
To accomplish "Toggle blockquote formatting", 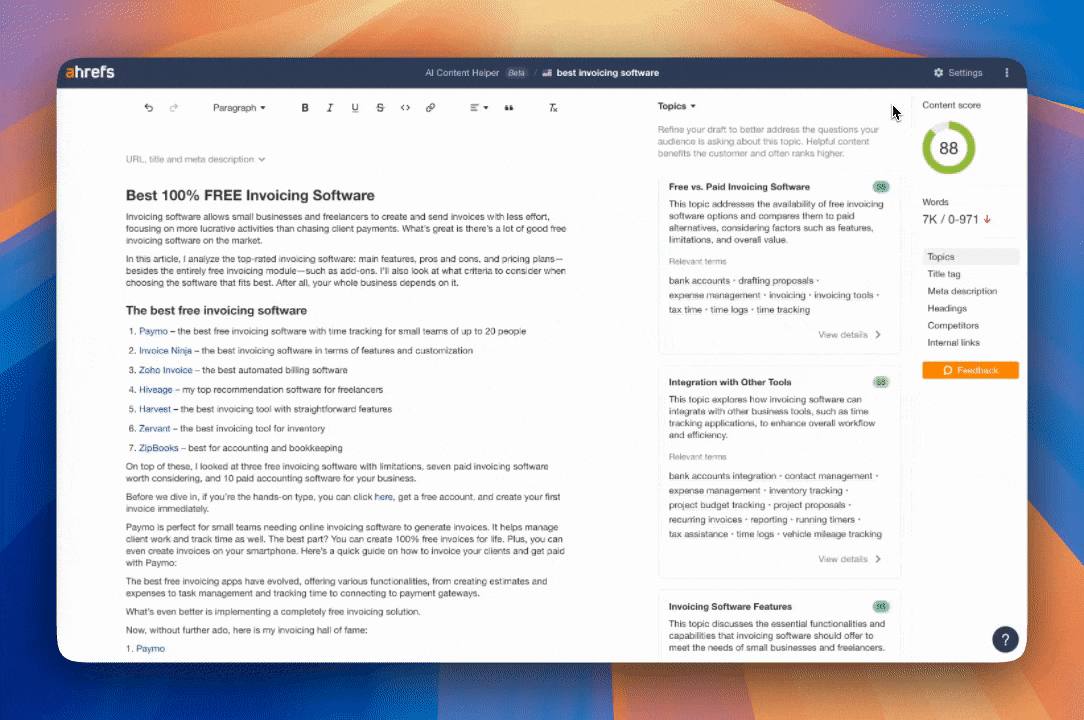I will tap(509, 107).
